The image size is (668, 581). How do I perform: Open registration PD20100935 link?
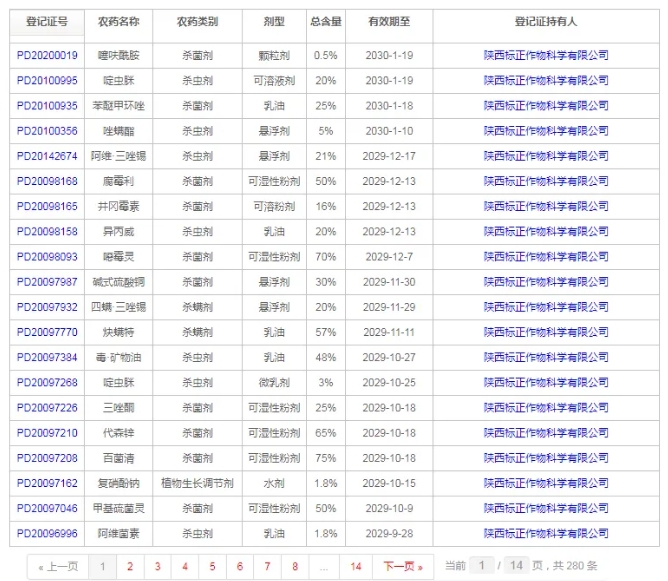(x=47, y=106)
